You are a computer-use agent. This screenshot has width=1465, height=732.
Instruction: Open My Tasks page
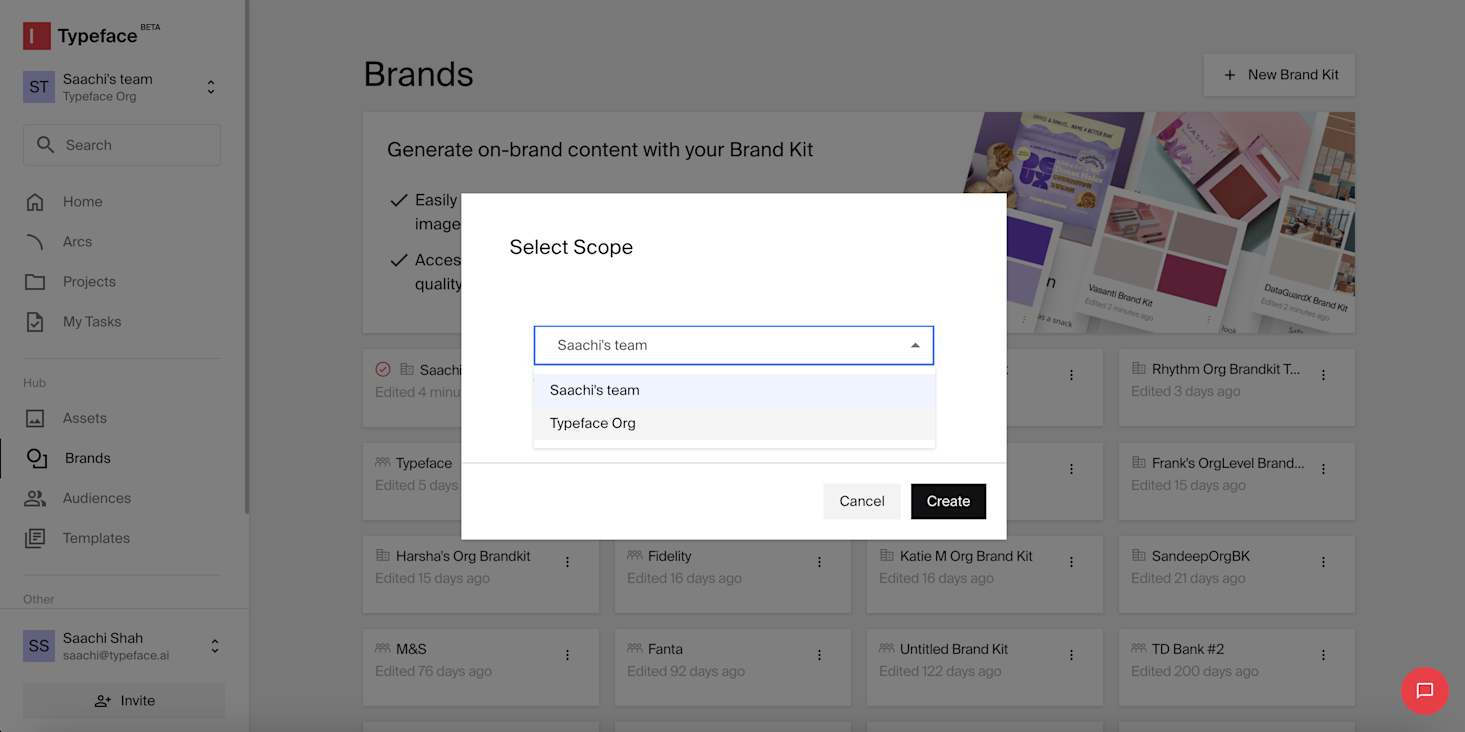click(x=92, y=322)
